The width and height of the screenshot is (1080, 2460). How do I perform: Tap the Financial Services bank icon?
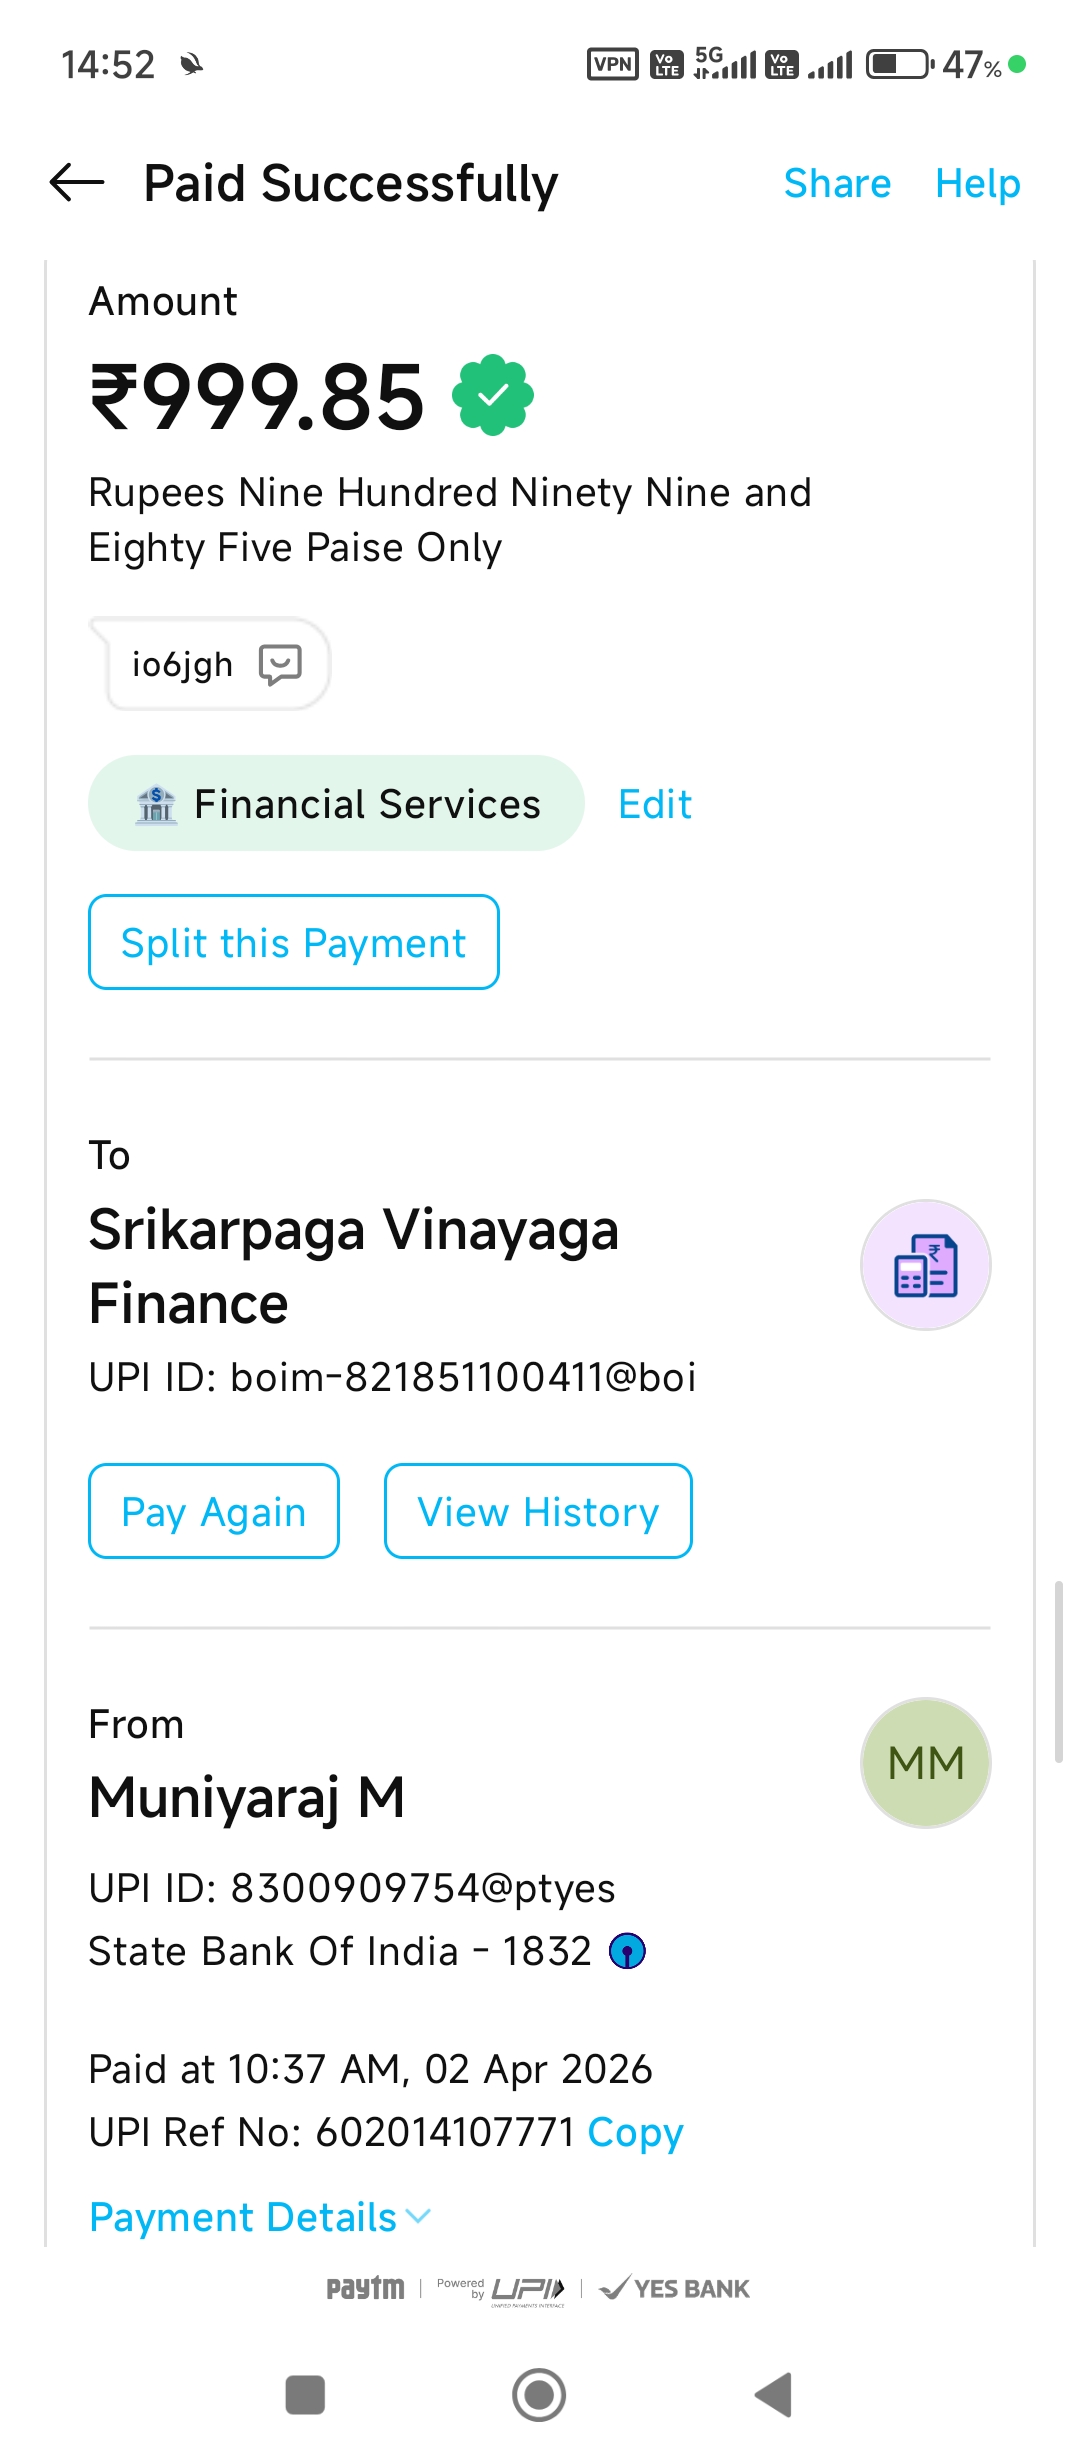pyautogui.click(x=156, y=804)
